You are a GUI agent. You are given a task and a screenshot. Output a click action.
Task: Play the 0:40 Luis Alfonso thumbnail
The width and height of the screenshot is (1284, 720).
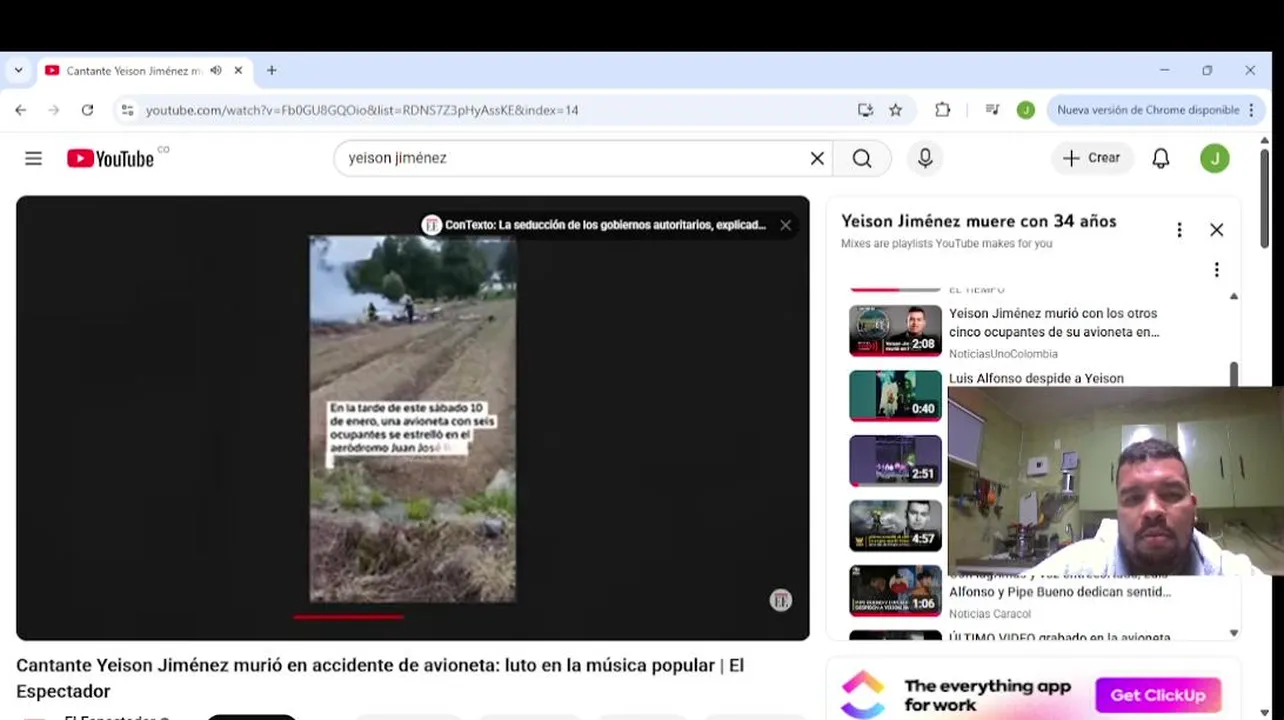pos(895,395)
